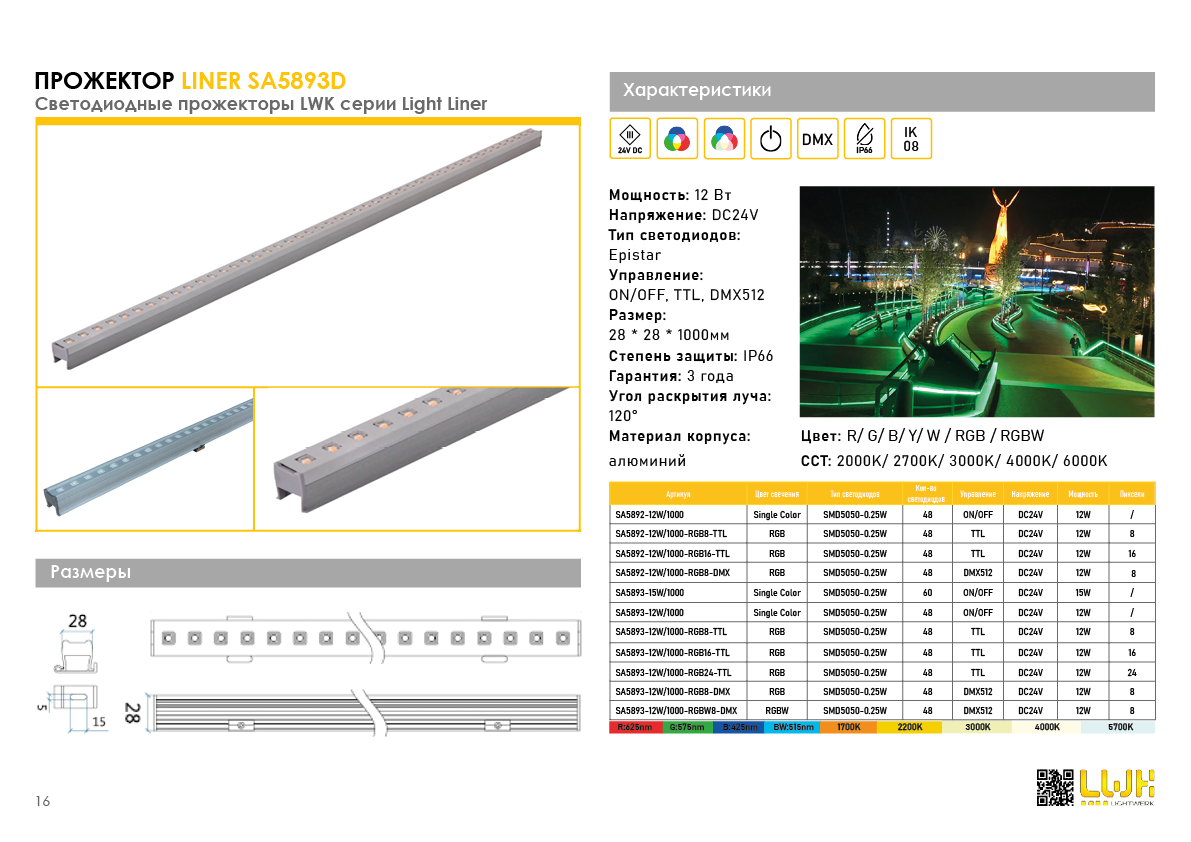Image resolution: width=1191 pixels, height=842 pixels.
Task: Click the first RGB color circles icon
Action: [x=677, y=139]
